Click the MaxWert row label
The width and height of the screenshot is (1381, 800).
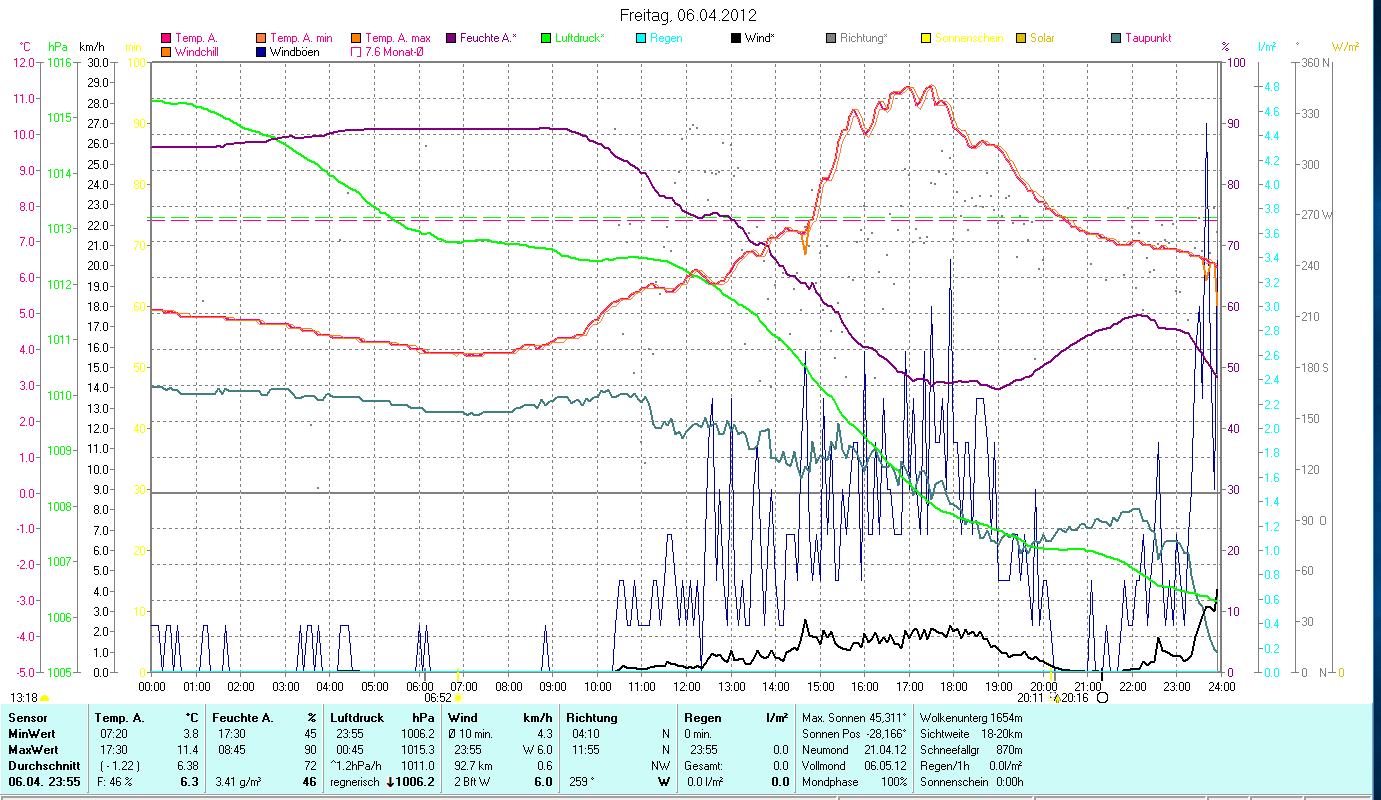click(x=33, y=750)
